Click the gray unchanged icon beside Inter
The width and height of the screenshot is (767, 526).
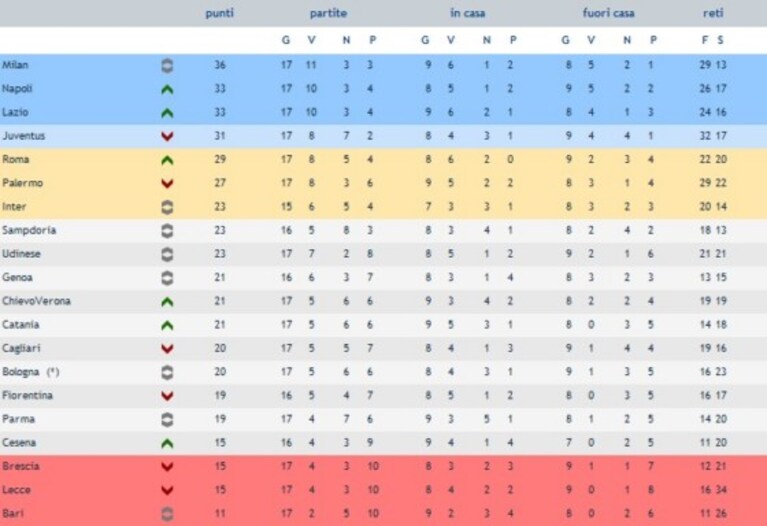pyautogui.click(x=167, y=207)
